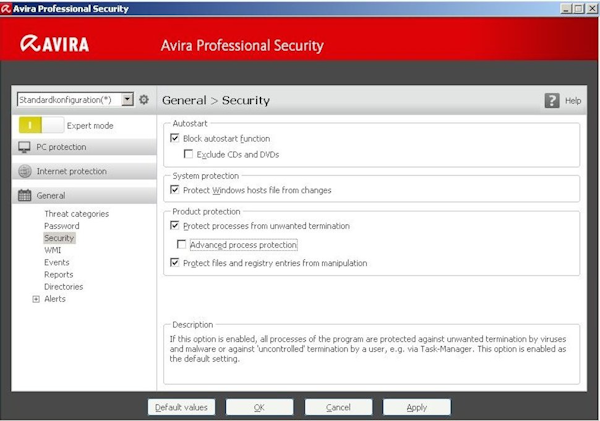Open the Password settings item
Screen dimensions: 600x421
[61, 226]
